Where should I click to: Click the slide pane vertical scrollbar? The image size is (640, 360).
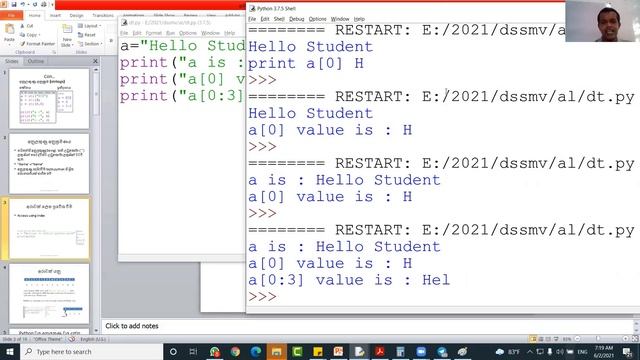(96, 200)
